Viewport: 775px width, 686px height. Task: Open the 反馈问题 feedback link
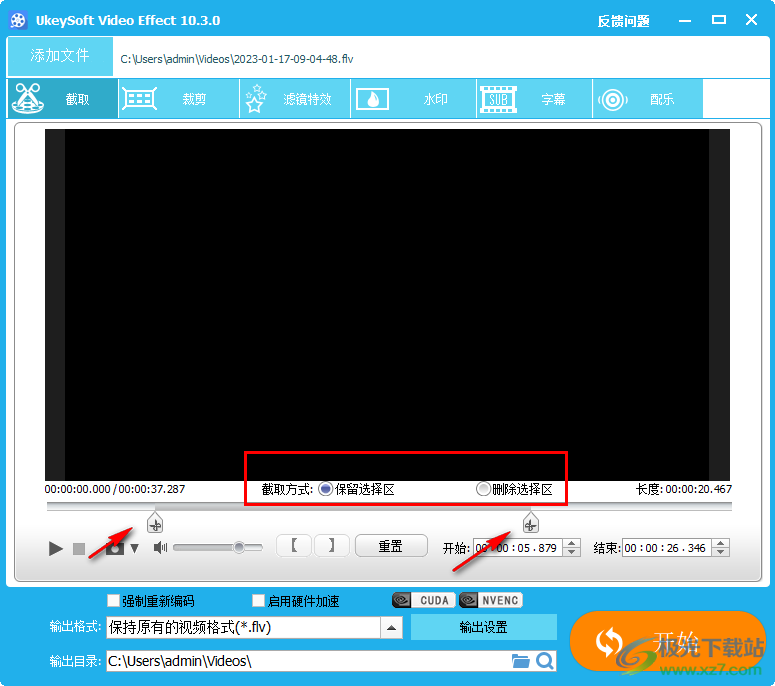(x=623, y=21)
